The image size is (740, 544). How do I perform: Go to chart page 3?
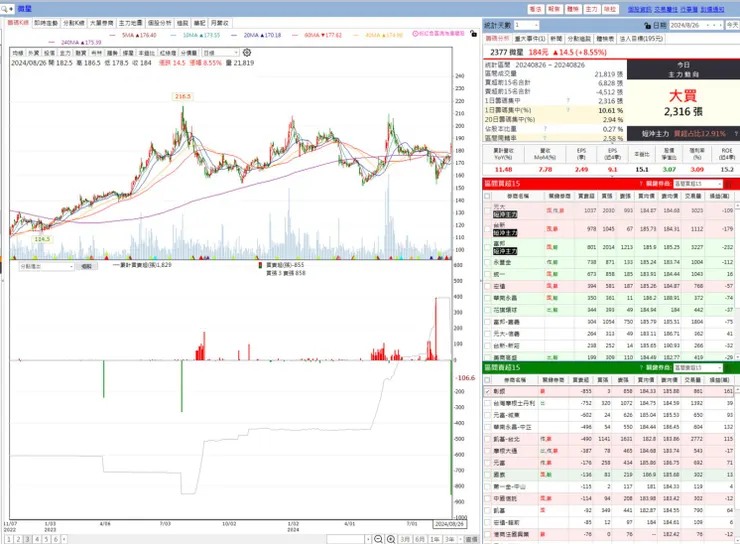tap(27, 539)
